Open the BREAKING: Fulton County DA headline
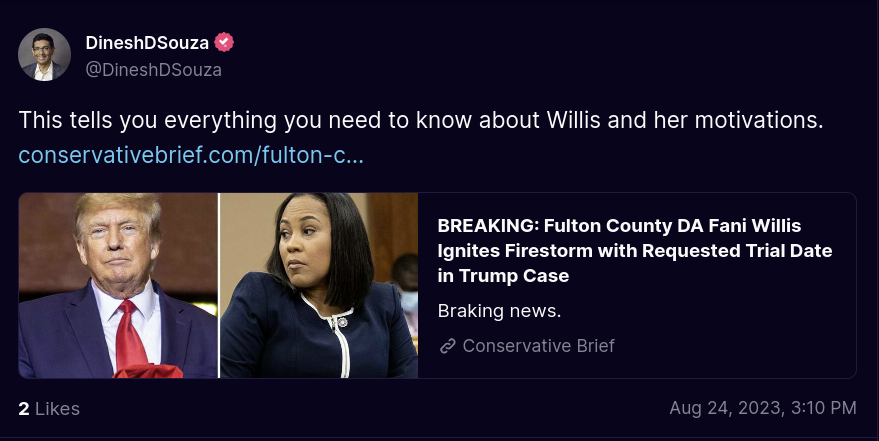 coord(635,250)
